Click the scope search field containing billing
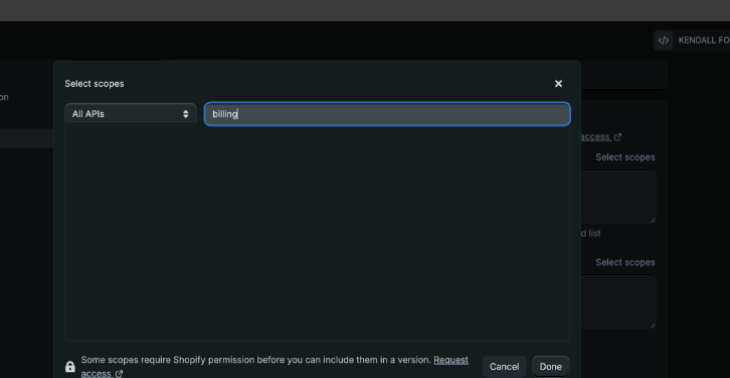This screenshot has height=378, width=730. tap(387, 114)
